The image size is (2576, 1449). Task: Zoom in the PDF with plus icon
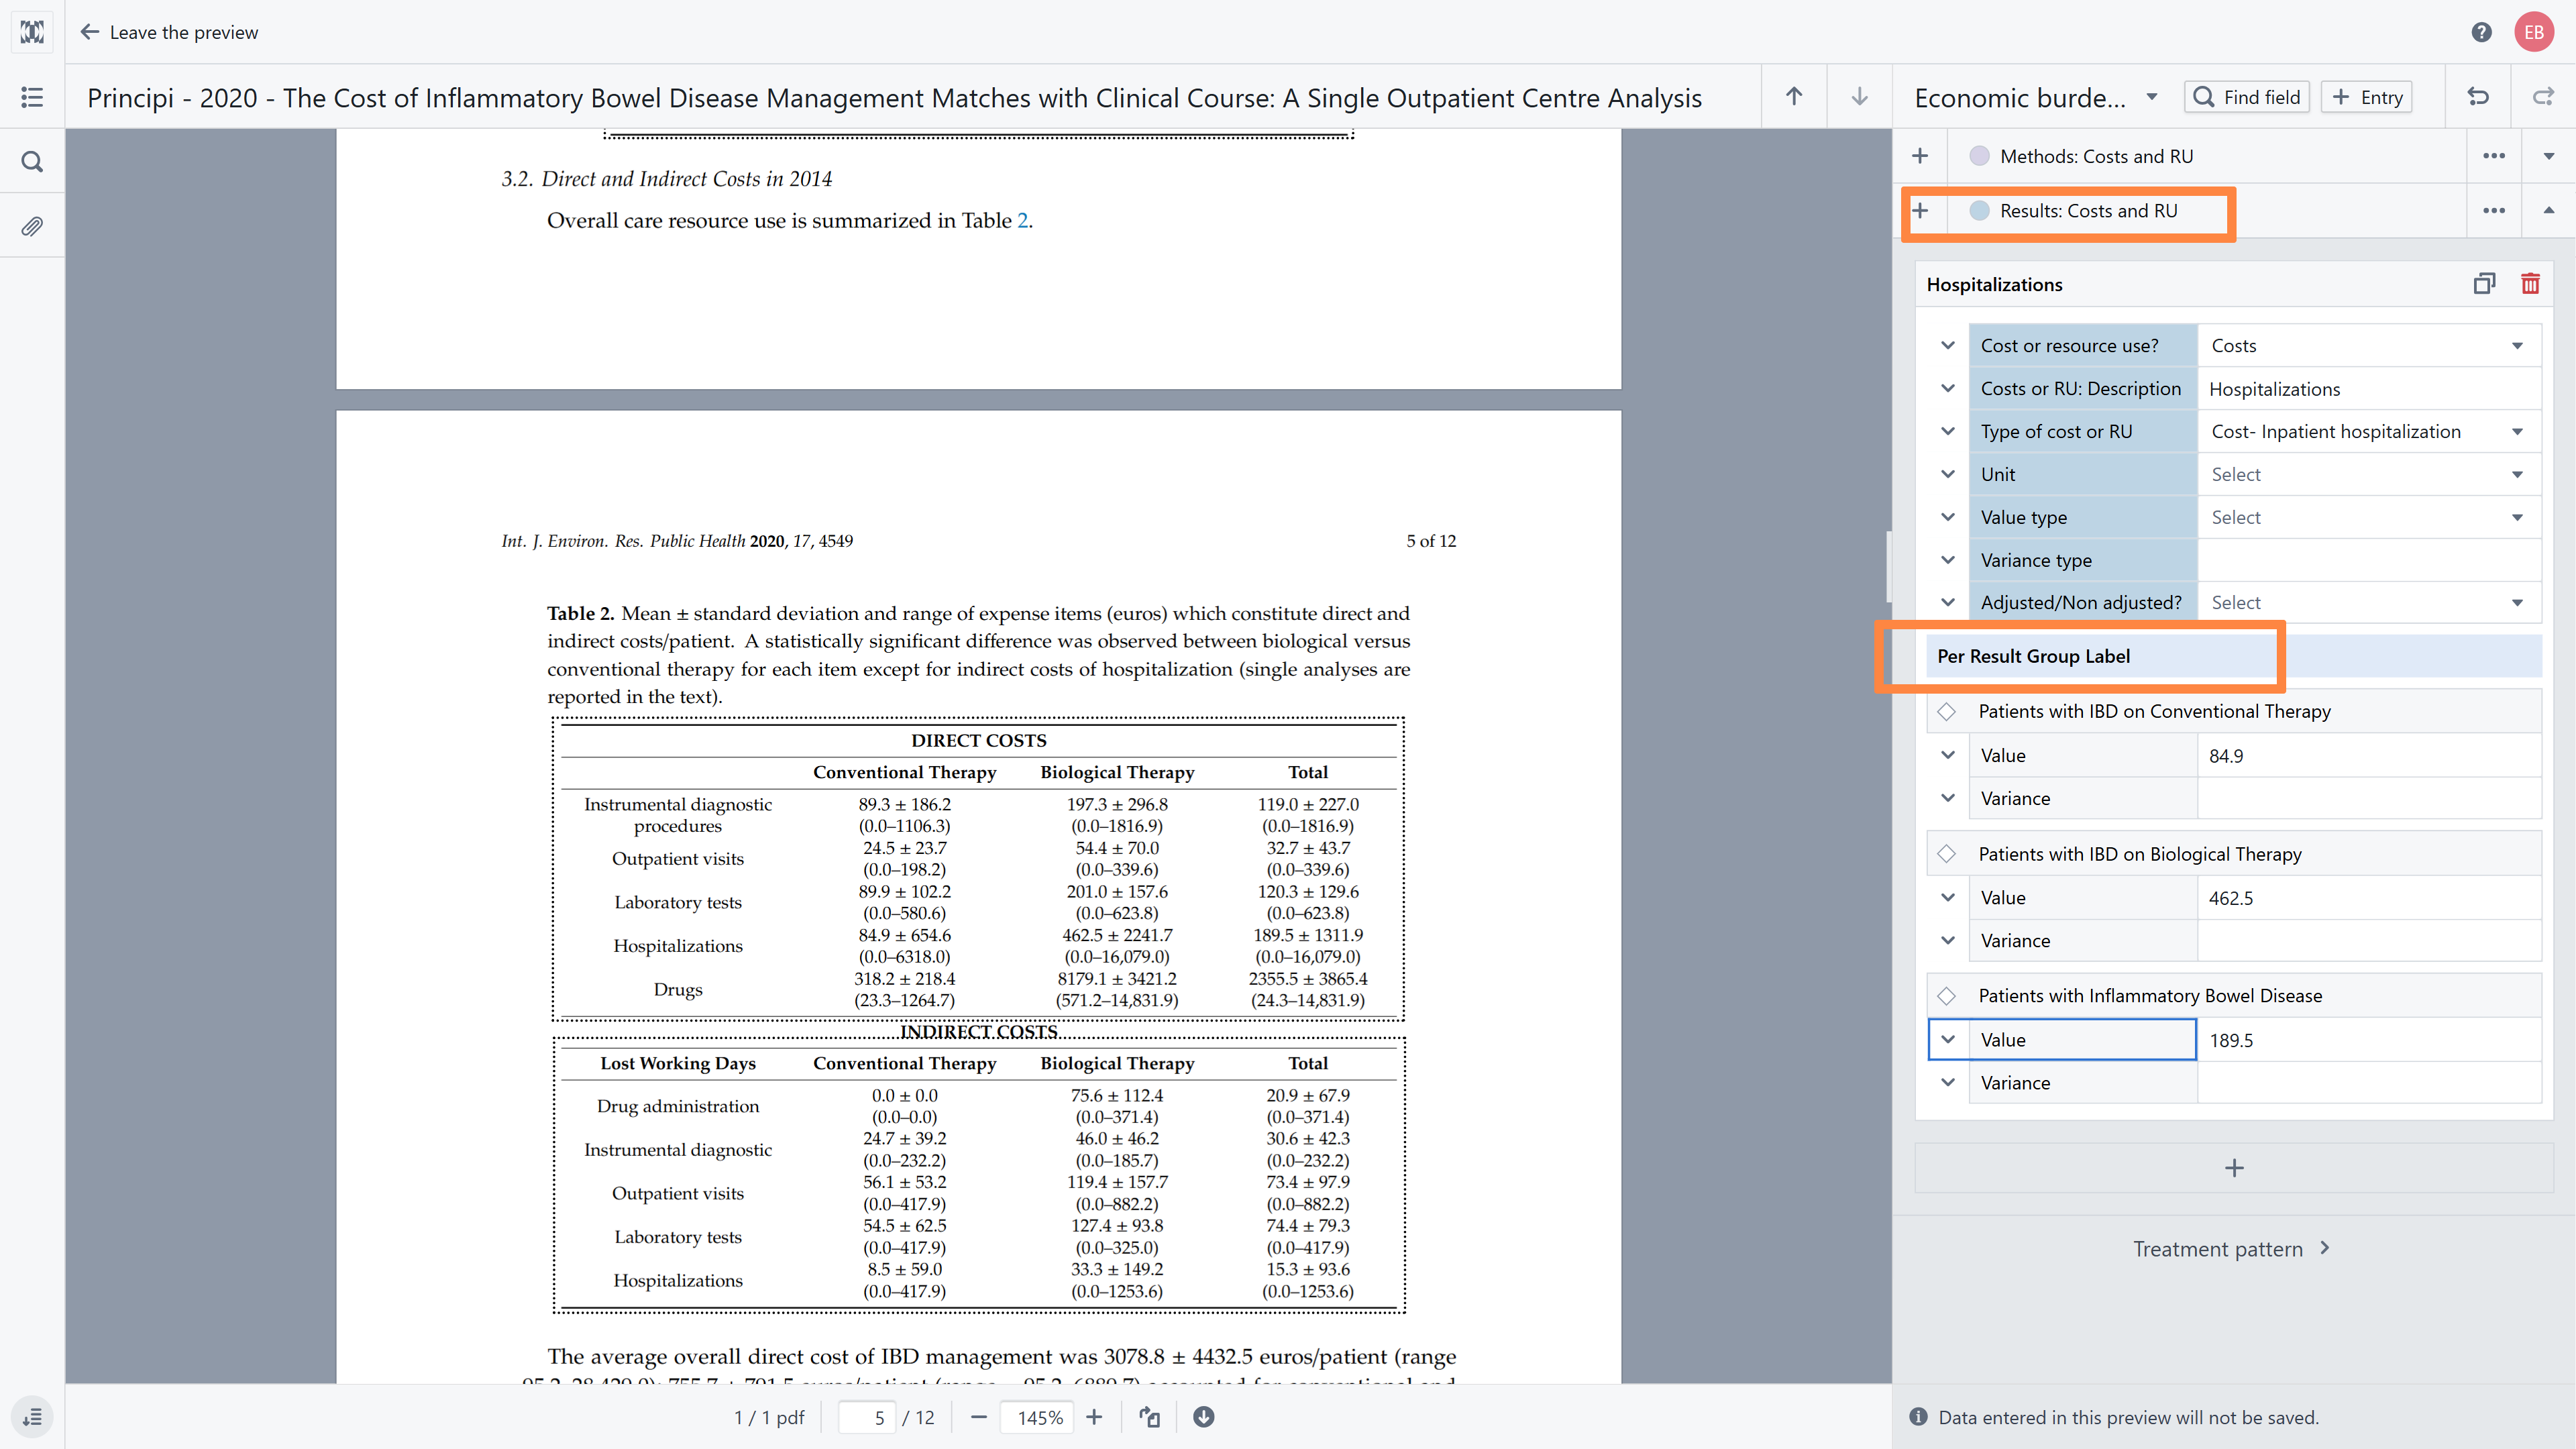[x=1094, y=1417]
